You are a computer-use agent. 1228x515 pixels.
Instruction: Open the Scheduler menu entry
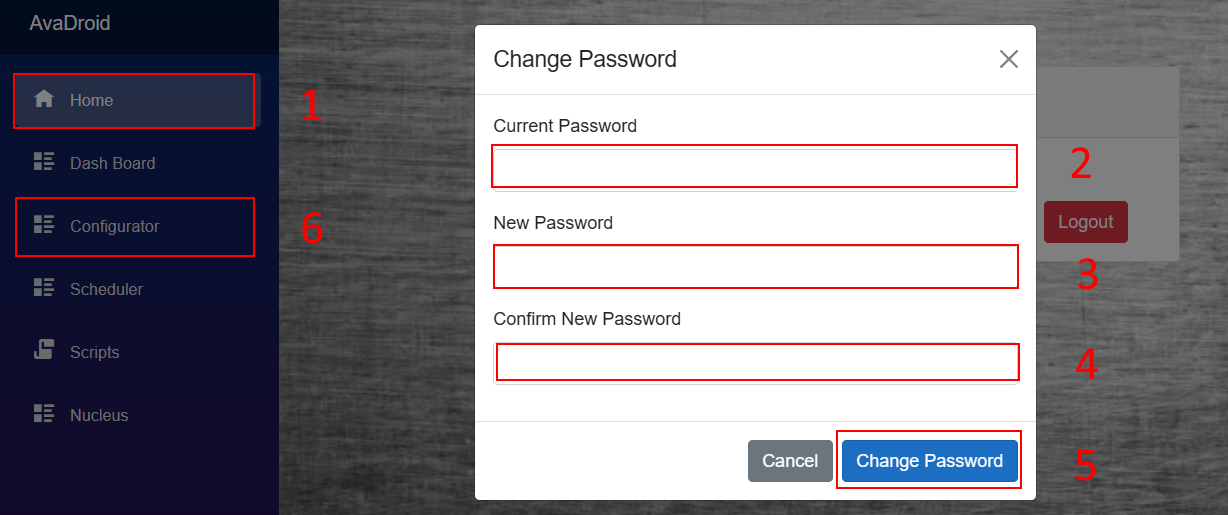coord(106,289)
